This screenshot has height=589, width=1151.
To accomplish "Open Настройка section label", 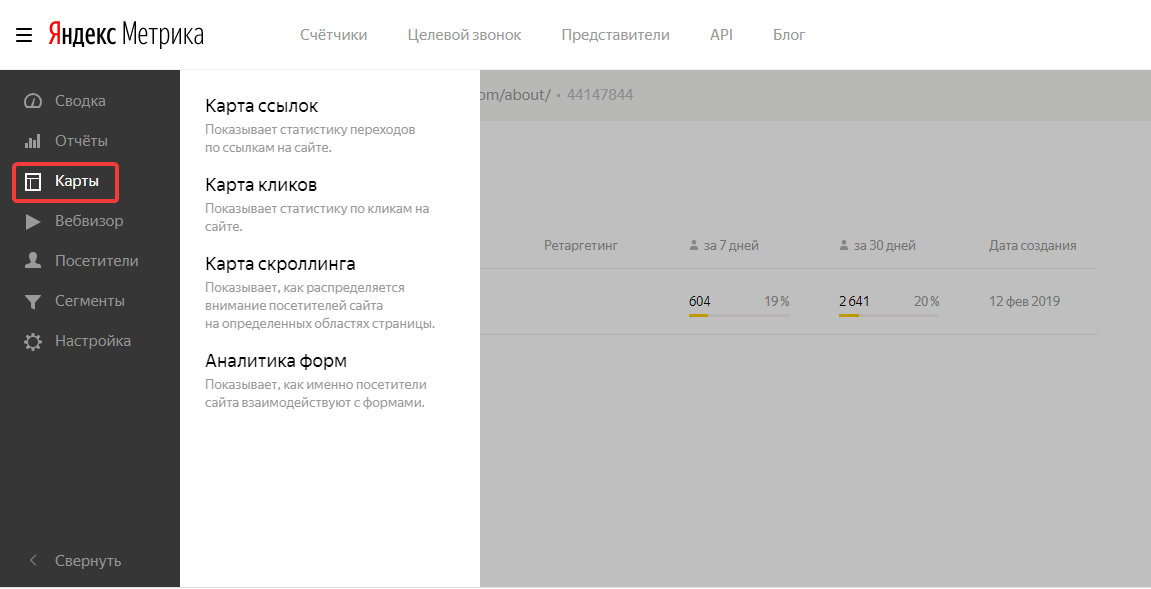I will (92, 341).
